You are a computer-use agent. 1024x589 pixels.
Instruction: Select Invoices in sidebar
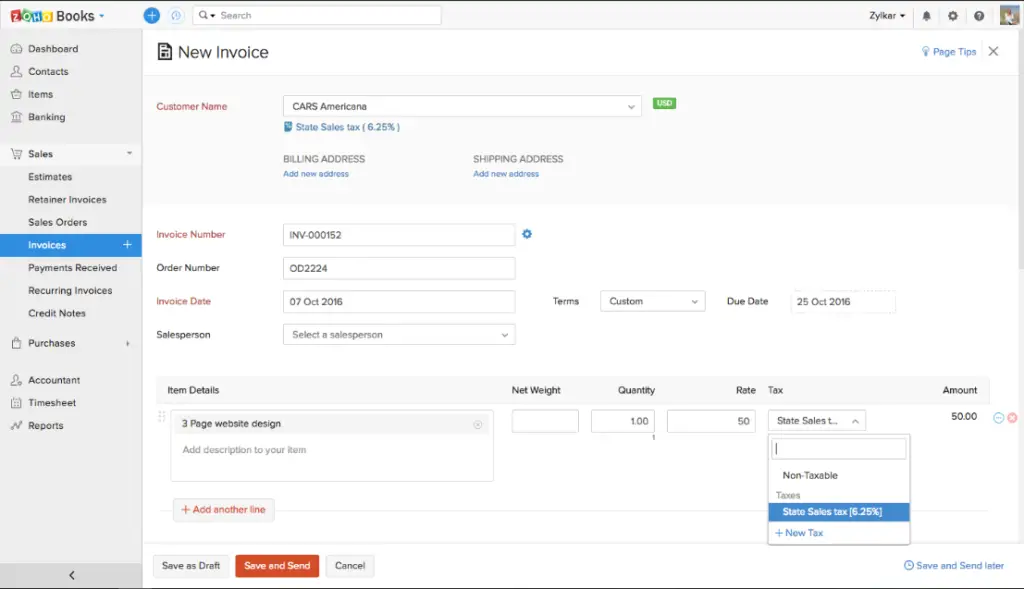coord(46,245)
